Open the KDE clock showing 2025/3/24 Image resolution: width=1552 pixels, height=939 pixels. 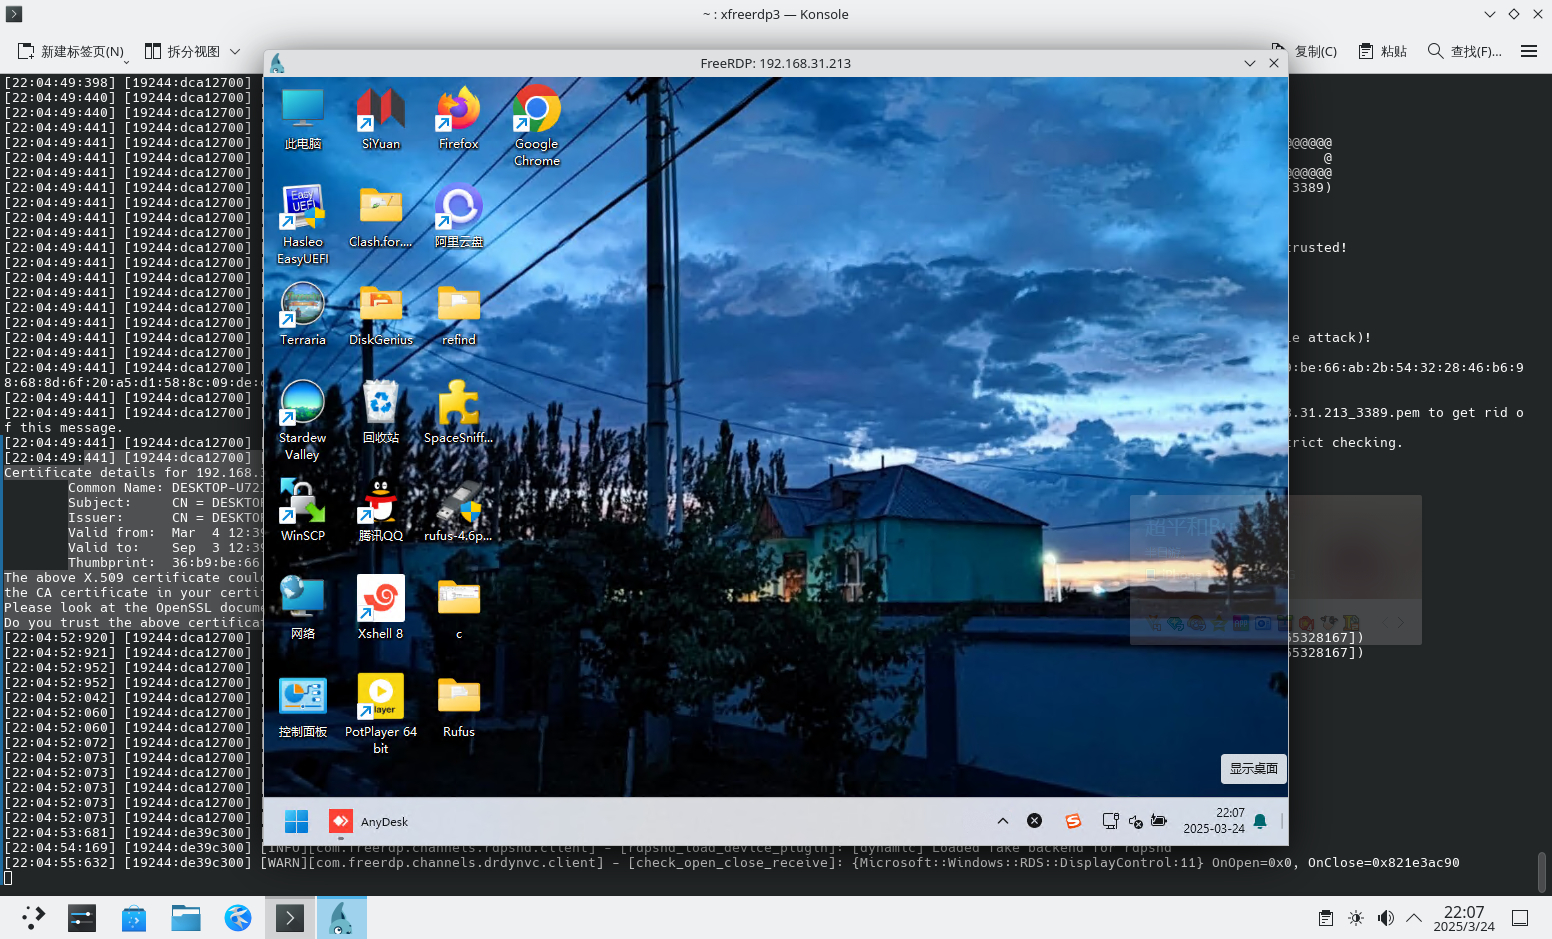pos(1464,918)
